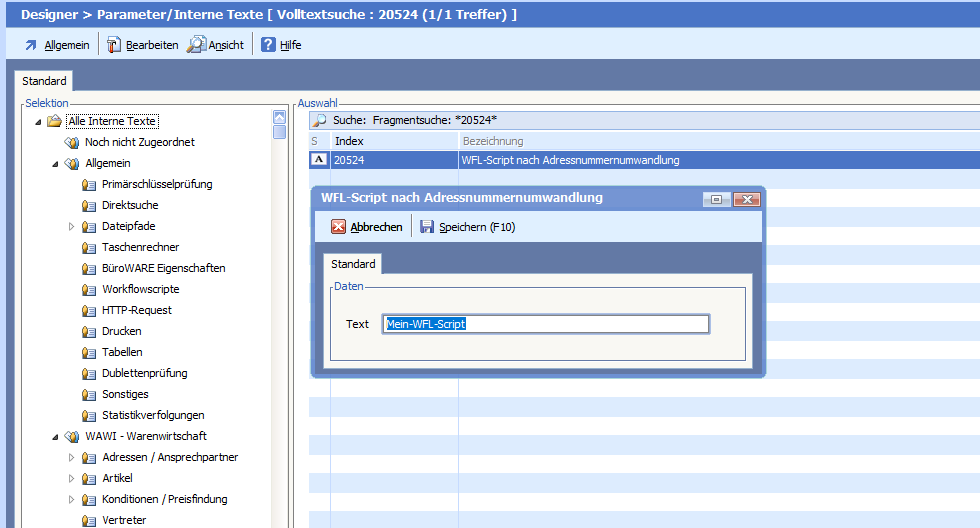Expand the Adressen / Ansprechpartner node
Screen dimensions: 980x528
(71, 457)
